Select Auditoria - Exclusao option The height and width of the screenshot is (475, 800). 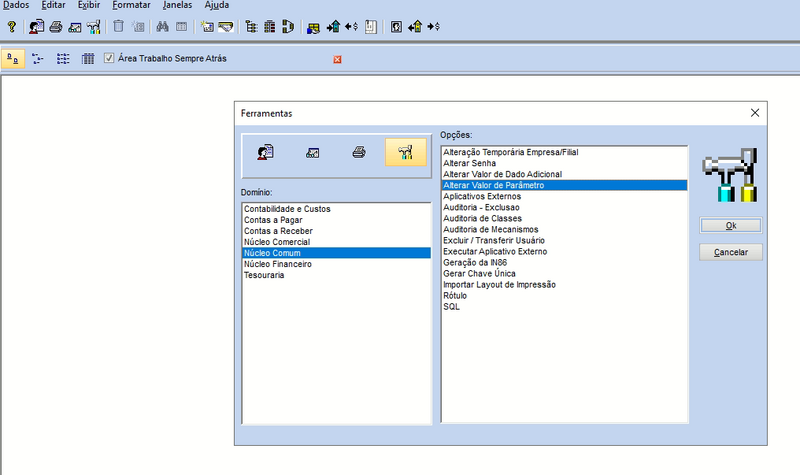point(564,207)
